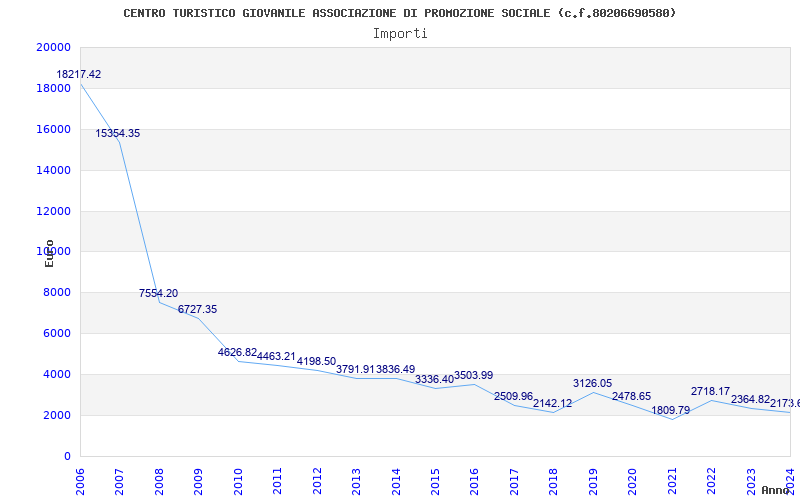Select the 7554.20 value label
The width and height of the screenshot is (800, 500).
tap(159, 293)
